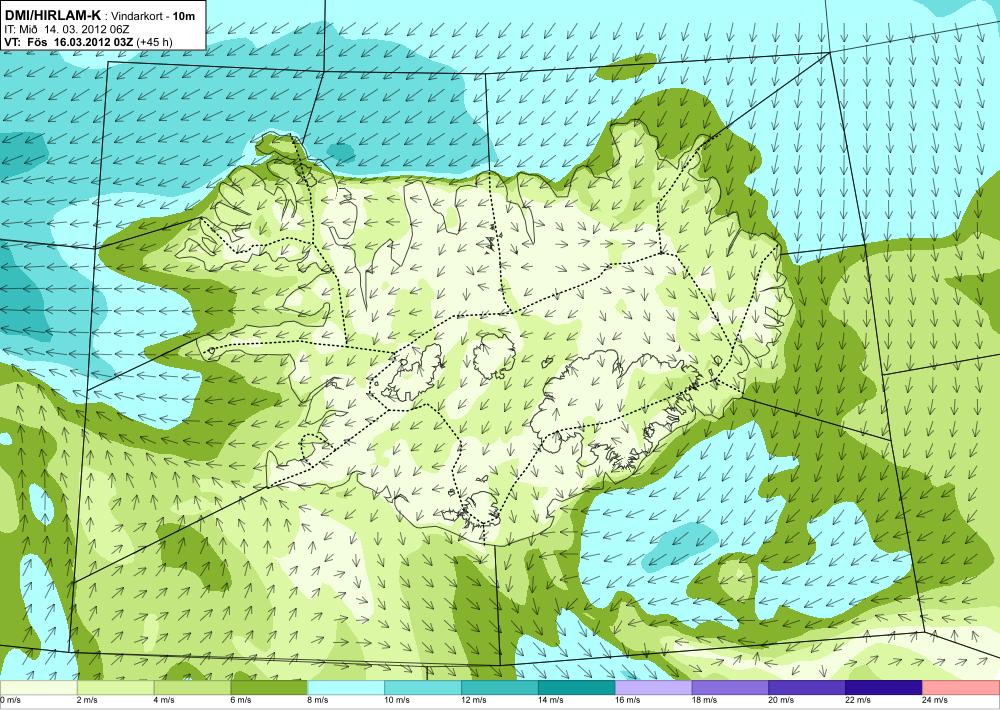Select the "18 m/s" legend label
The width and height of the screenshot is (1000, 710).
[x=704, y=700]
